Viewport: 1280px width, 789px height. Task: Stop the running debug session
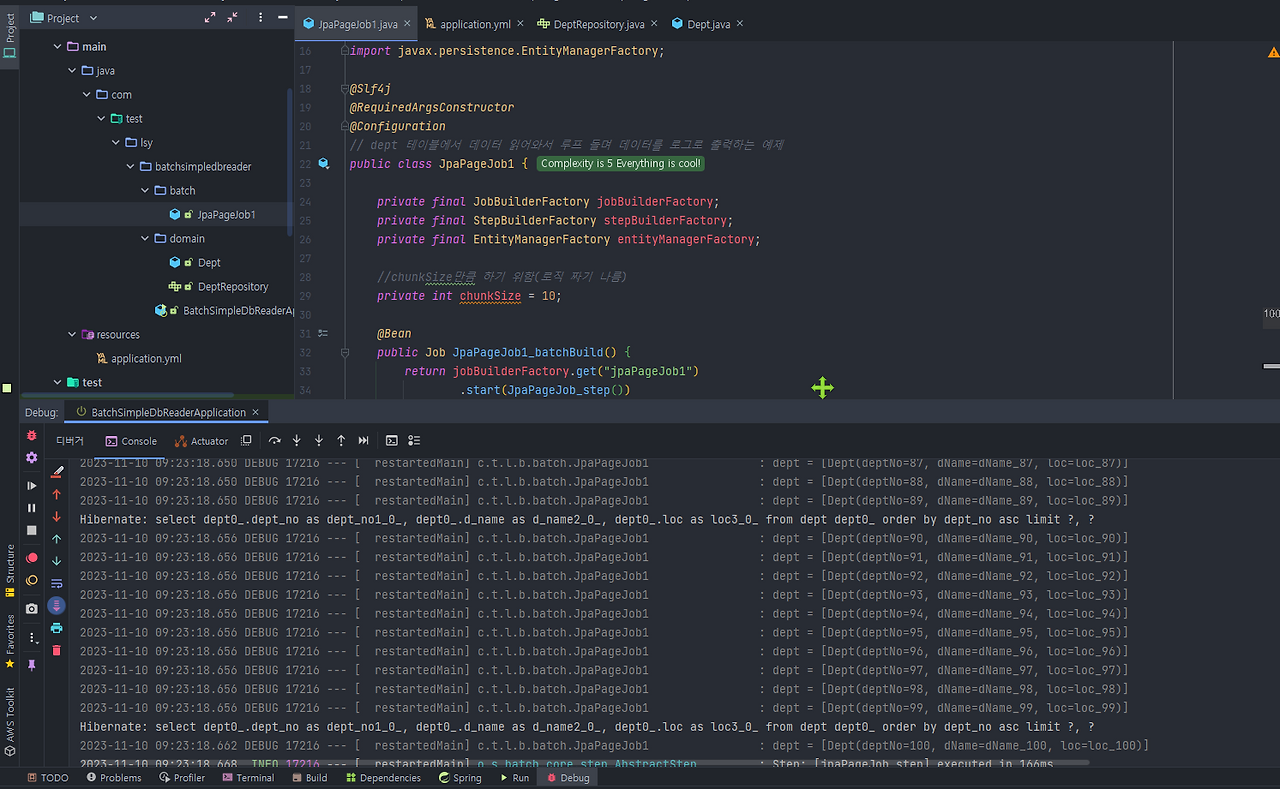[31, 532]
